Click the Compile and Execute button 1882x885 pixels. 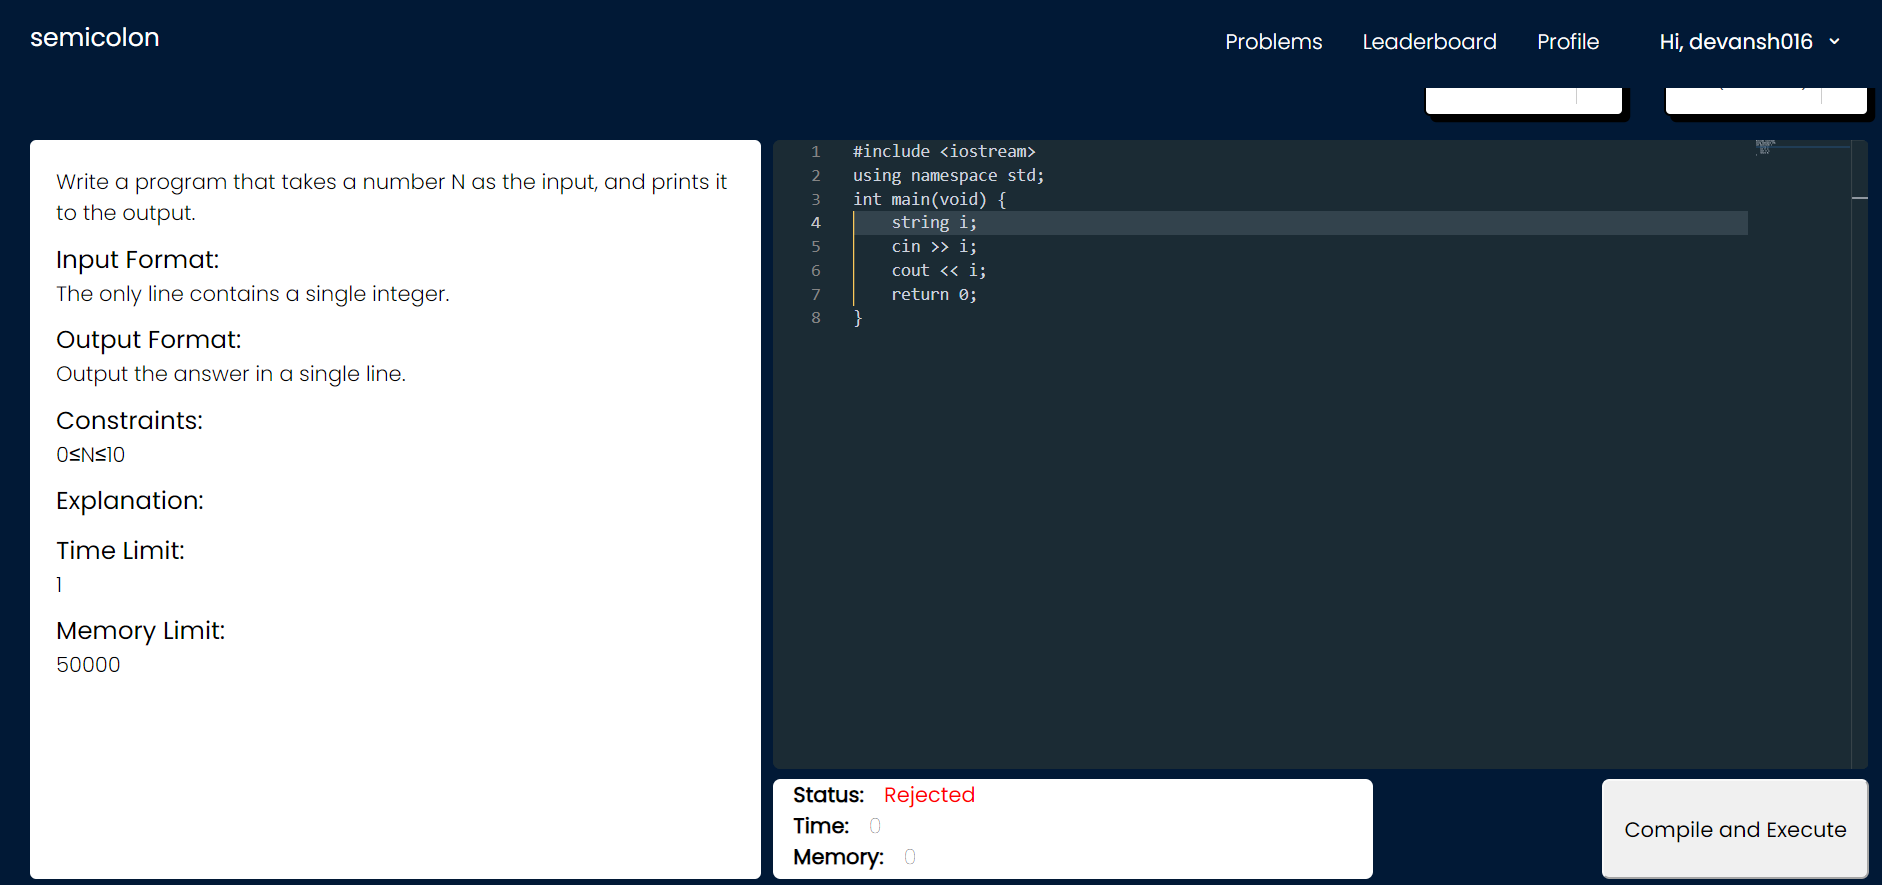pos(1735,829)
